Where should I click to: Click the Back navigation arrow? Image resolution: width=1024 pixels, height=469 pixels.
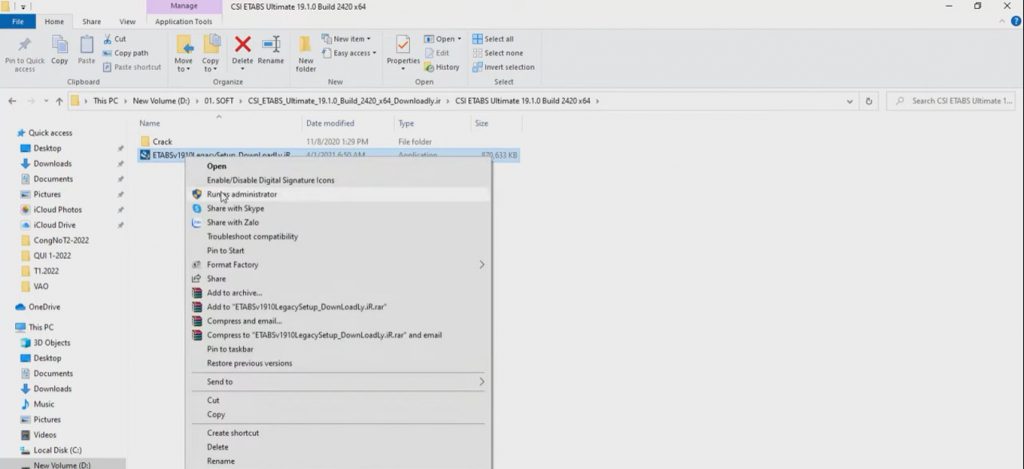[12, 101]
